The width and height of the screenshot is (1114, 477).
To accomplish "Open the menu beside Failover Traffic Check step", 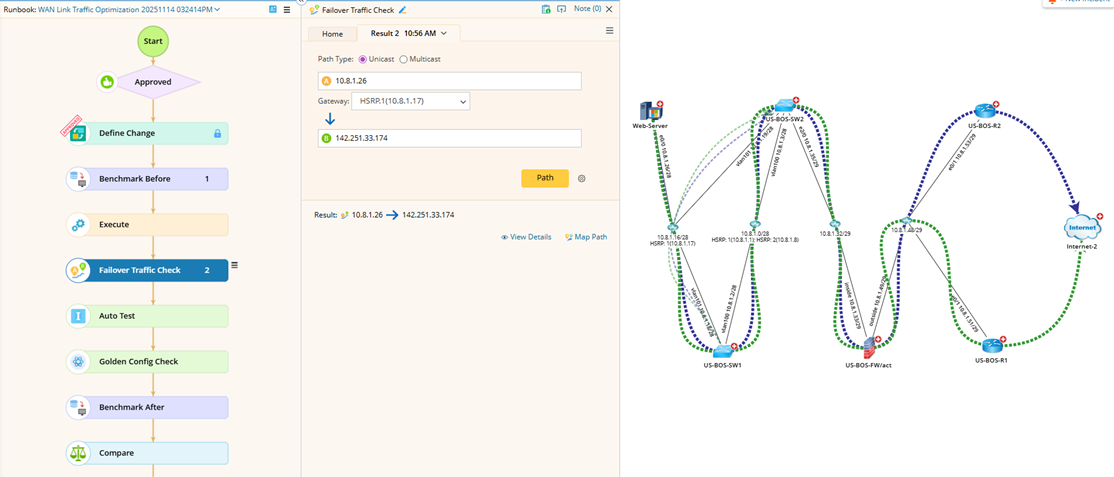I will tap(234, 264).
